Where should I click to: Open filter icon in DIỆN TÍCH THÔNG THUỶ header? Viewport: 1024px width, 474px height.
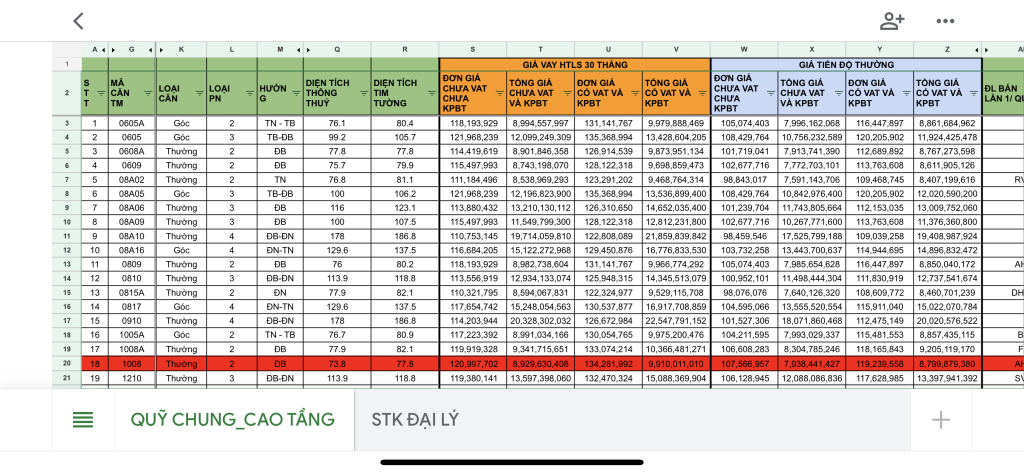(x=364, y=93)
